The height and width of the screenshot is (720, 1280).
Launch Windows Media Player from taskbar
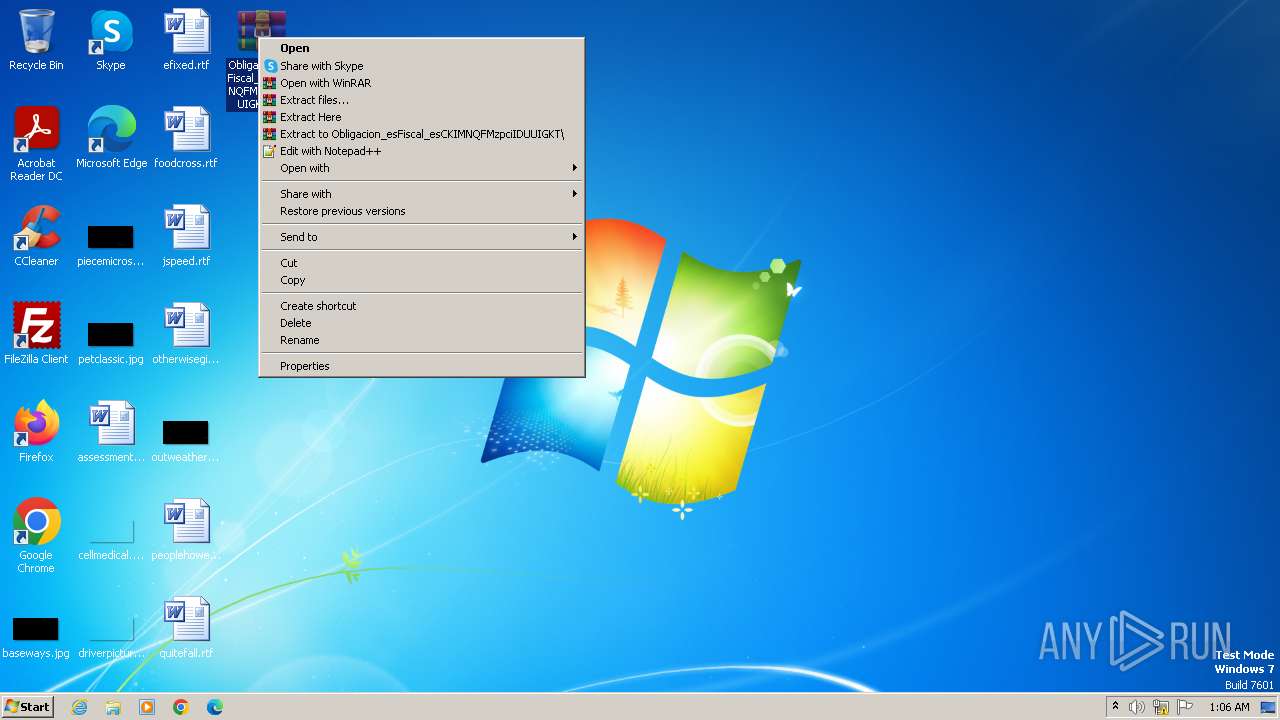pos(147,707)
